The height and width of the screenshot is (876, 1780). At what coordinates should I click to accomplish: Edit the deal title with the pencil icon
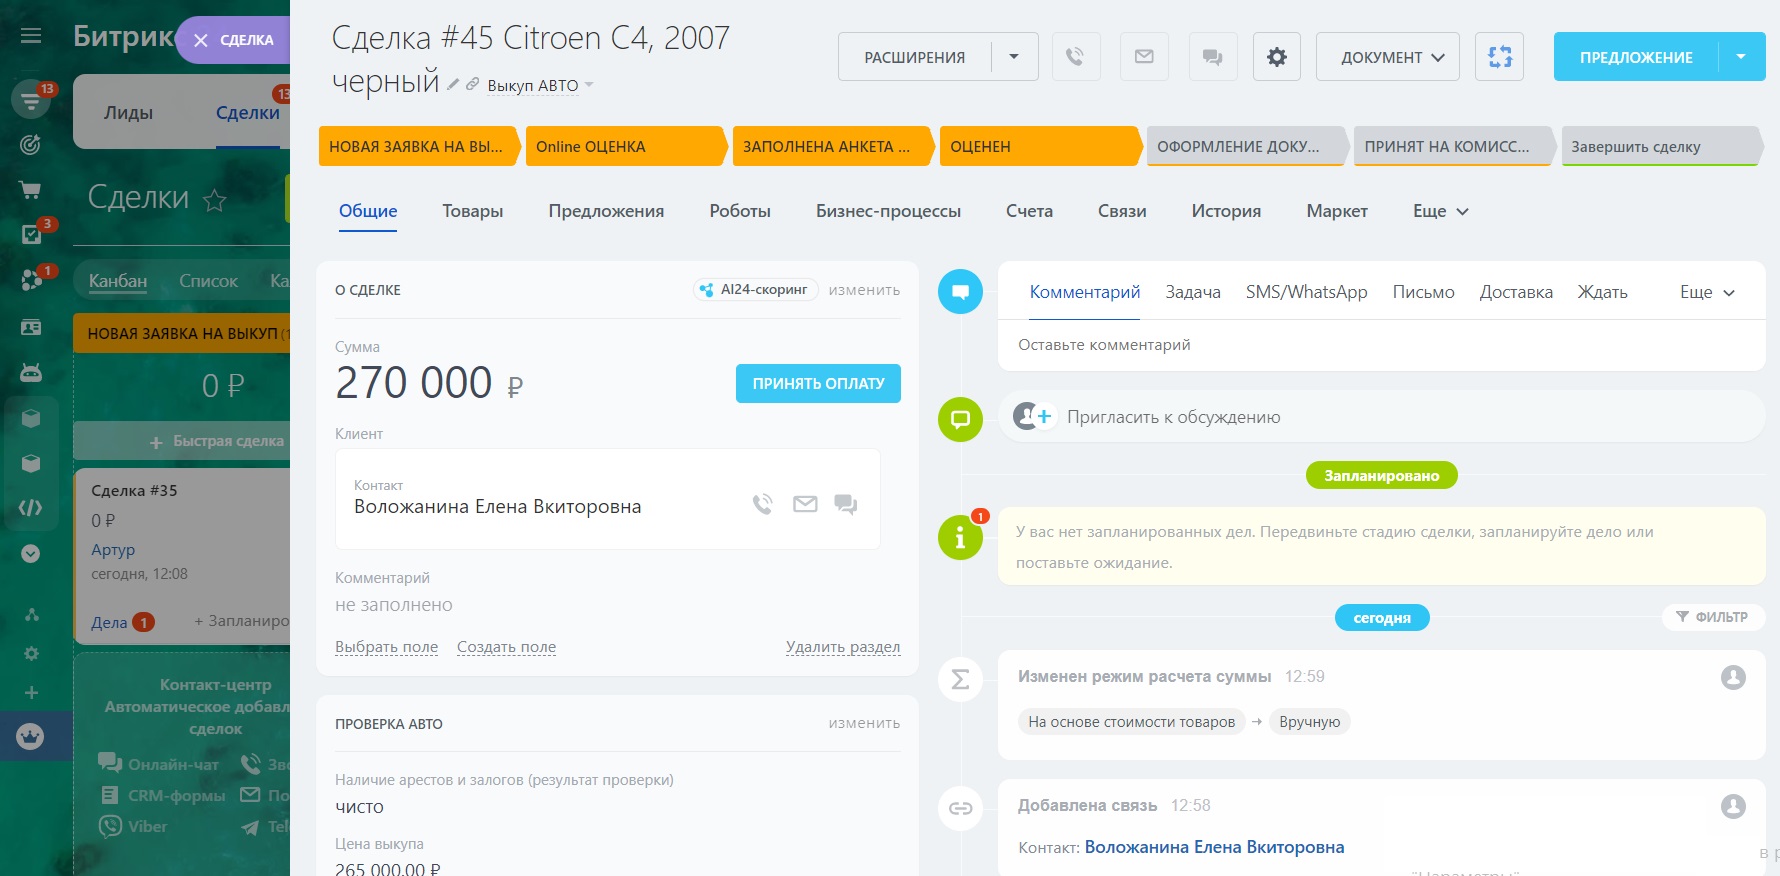(x=453, y=84)
